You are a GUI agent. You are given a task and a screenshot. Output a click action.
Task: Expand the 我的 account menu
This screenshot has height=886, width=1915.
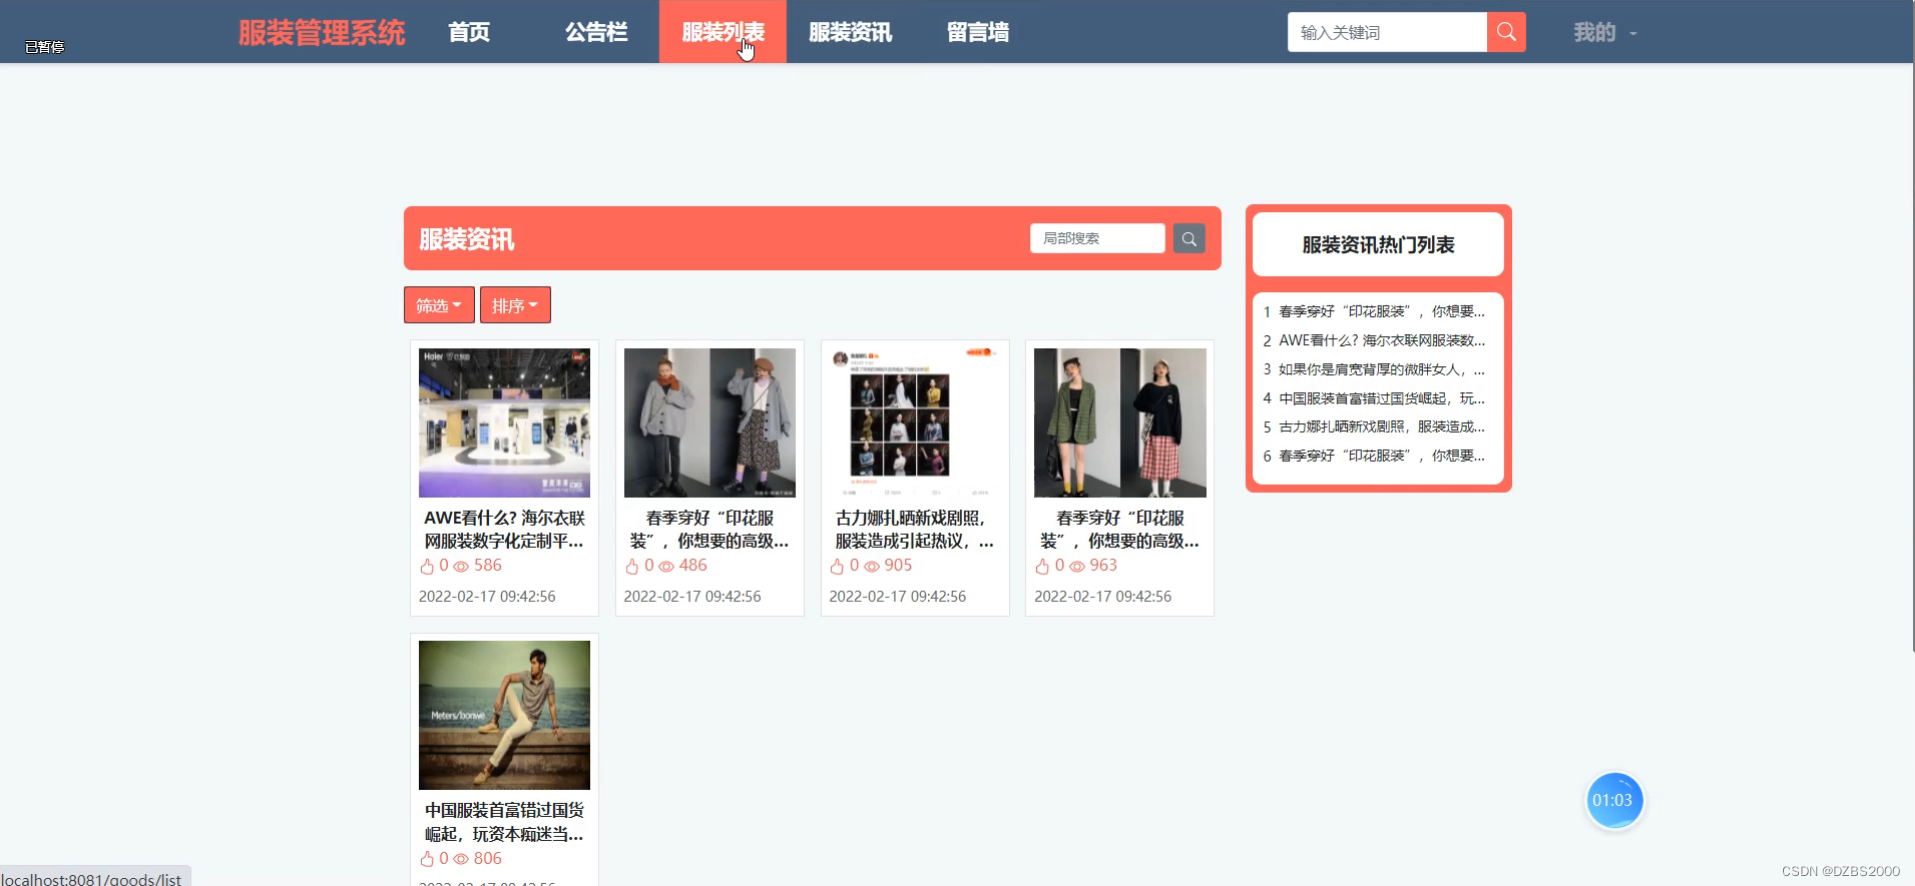[1605, 32]
